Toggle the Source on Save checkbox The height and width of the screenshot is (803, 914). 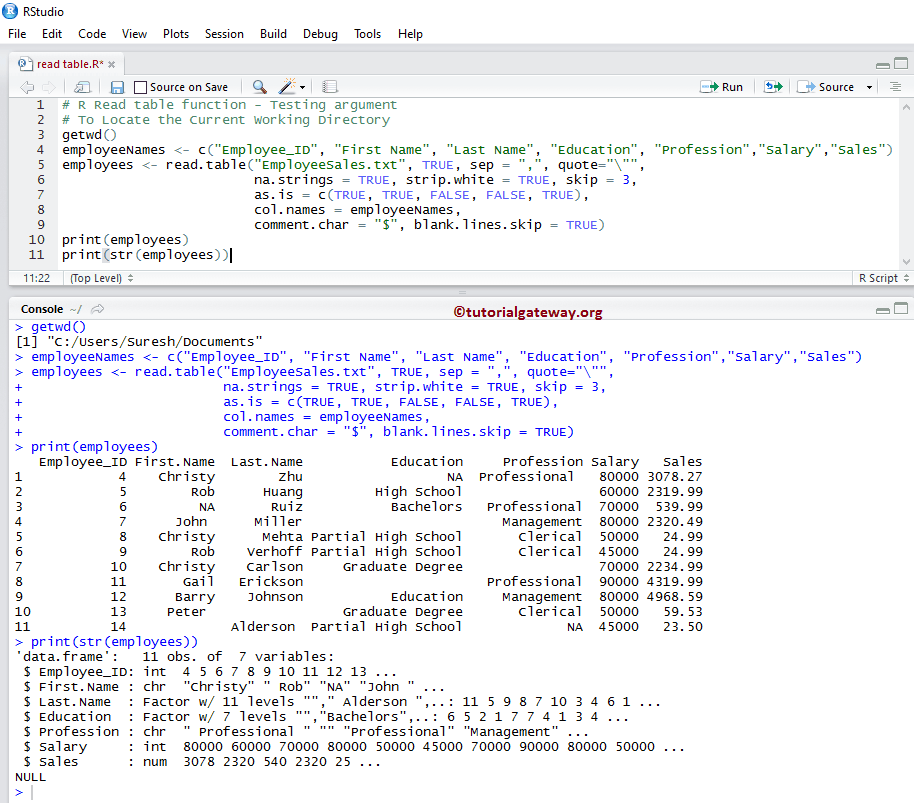(x=141, y=87)
